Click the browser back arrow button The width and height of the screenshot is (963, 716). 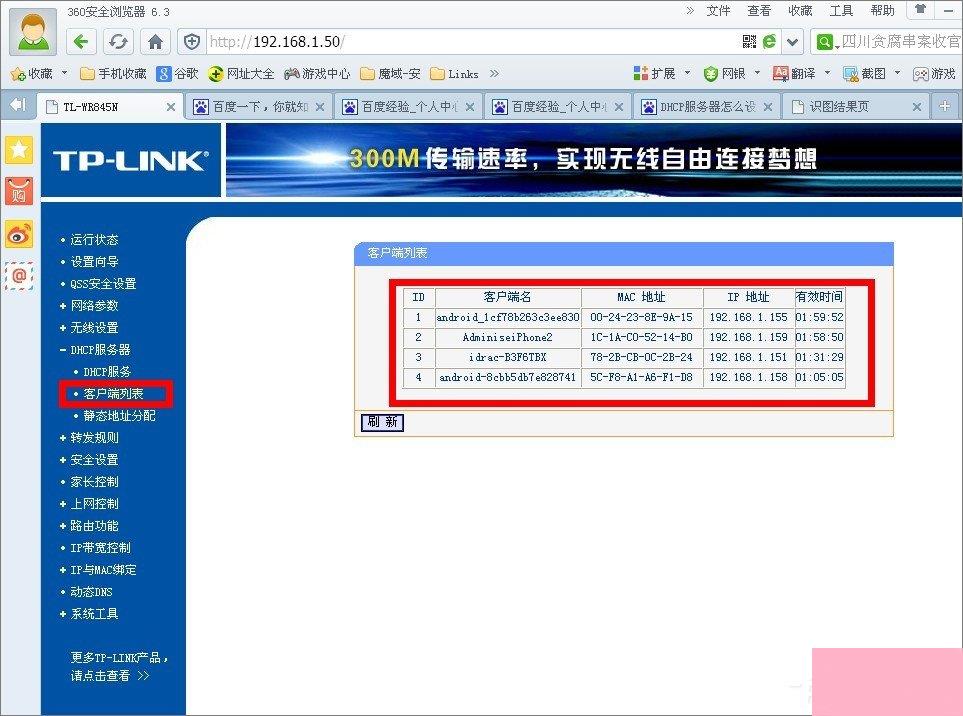[x=81, y=42]
